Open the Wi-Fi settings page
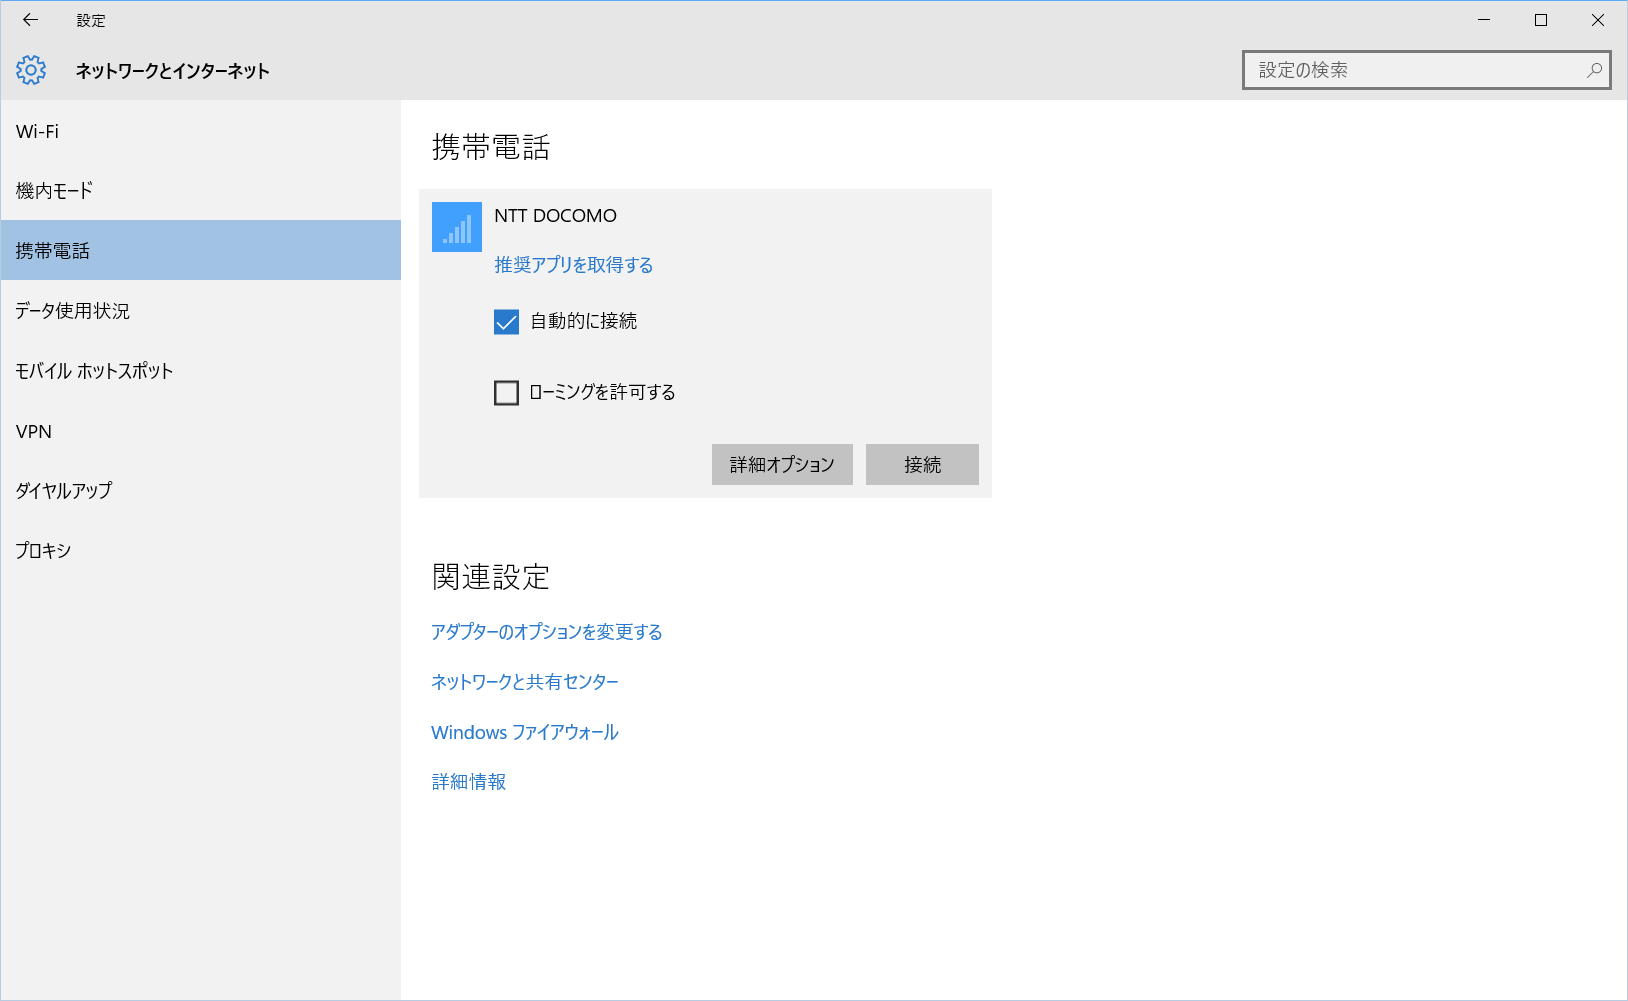 200,131
